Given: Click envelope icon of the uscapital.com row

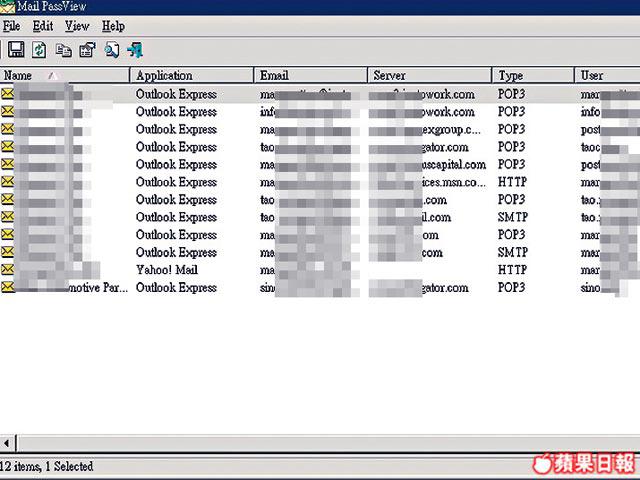Looking at the screenshot, I should click(7, 164).
